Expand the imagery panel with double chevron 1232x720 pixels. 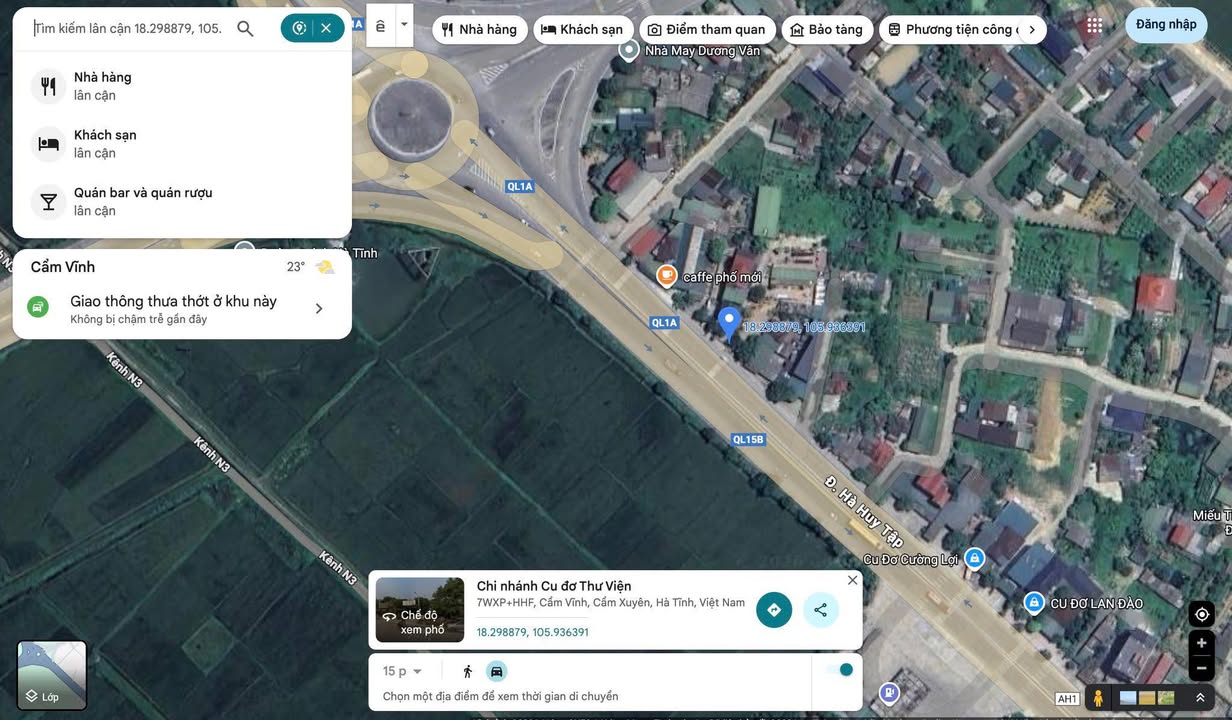pyautogui.click(x=1200, y=698)
